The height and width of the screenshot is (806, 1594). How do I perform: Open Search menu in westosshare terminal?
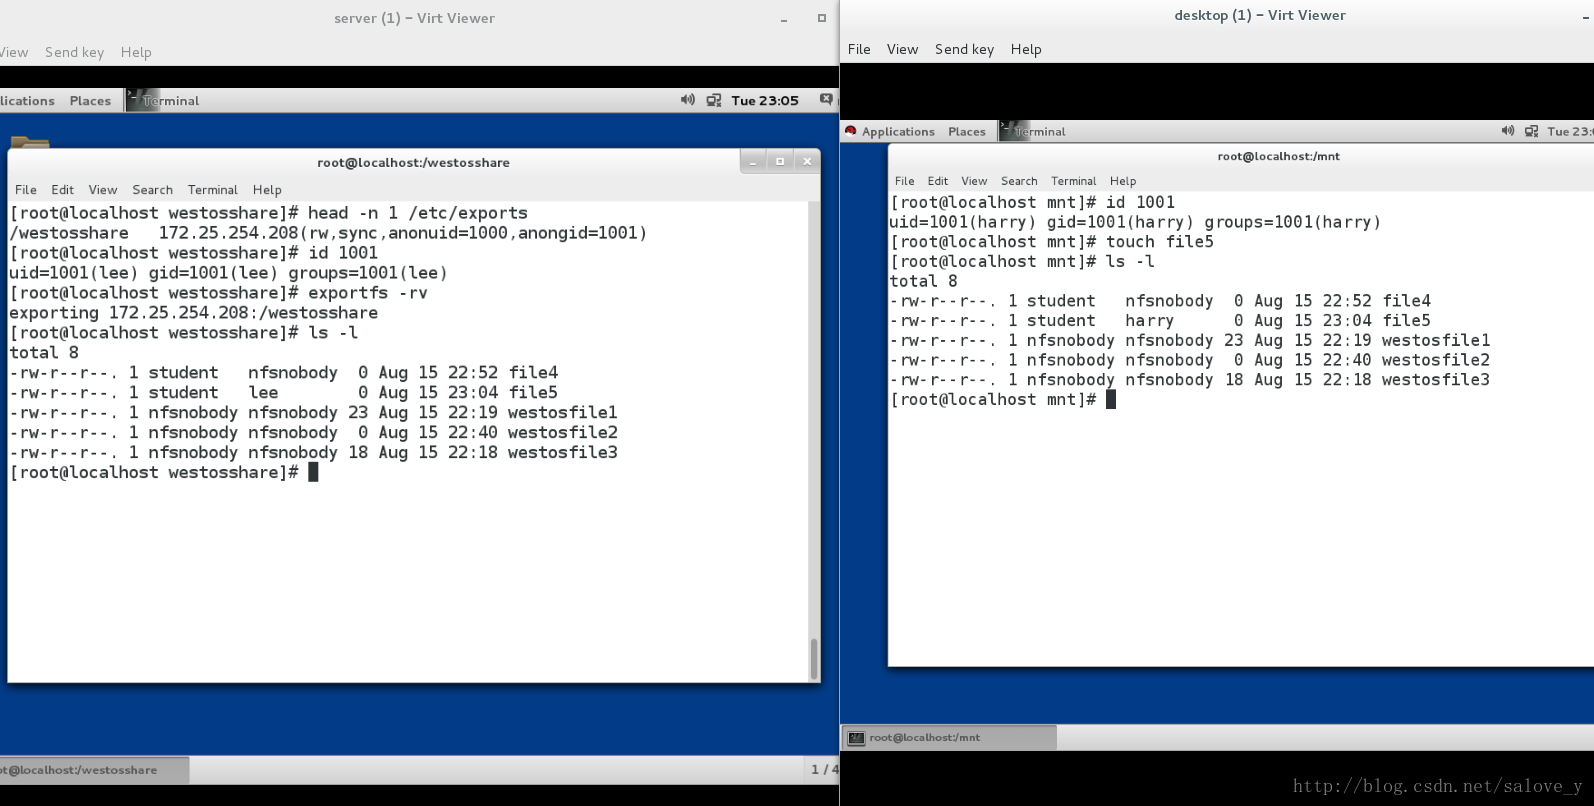(152, 189)
